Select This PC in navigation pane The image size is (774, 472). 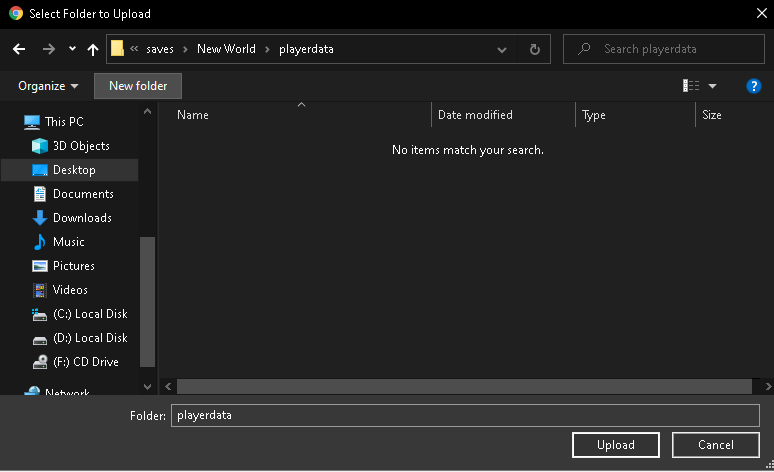[x=64, y=121]
